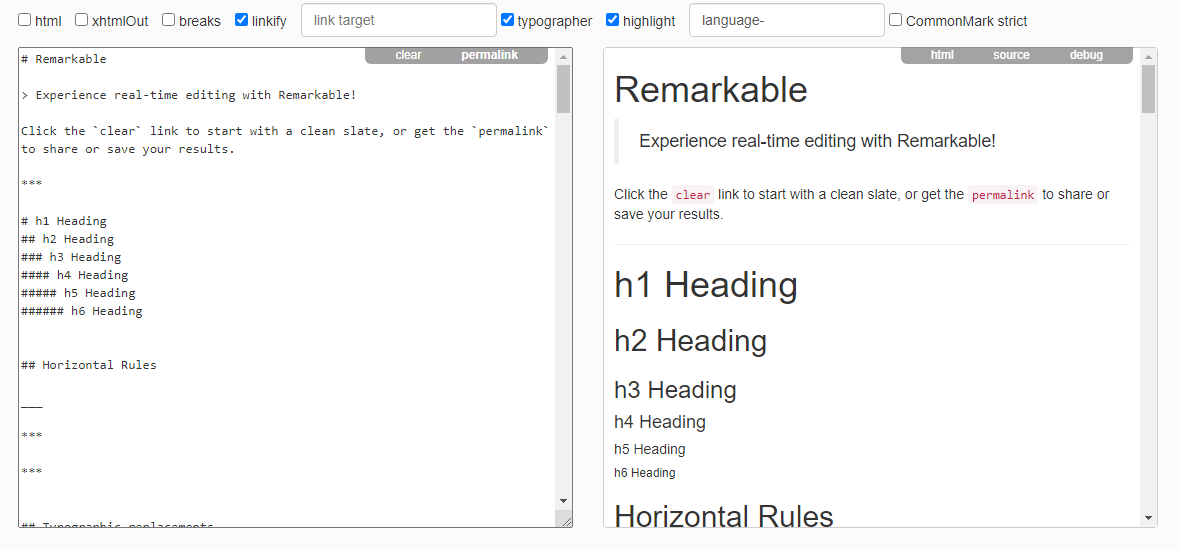The image size is (1179, 550).
Task: Click the rendered h4 Heading
Action: 660,422
